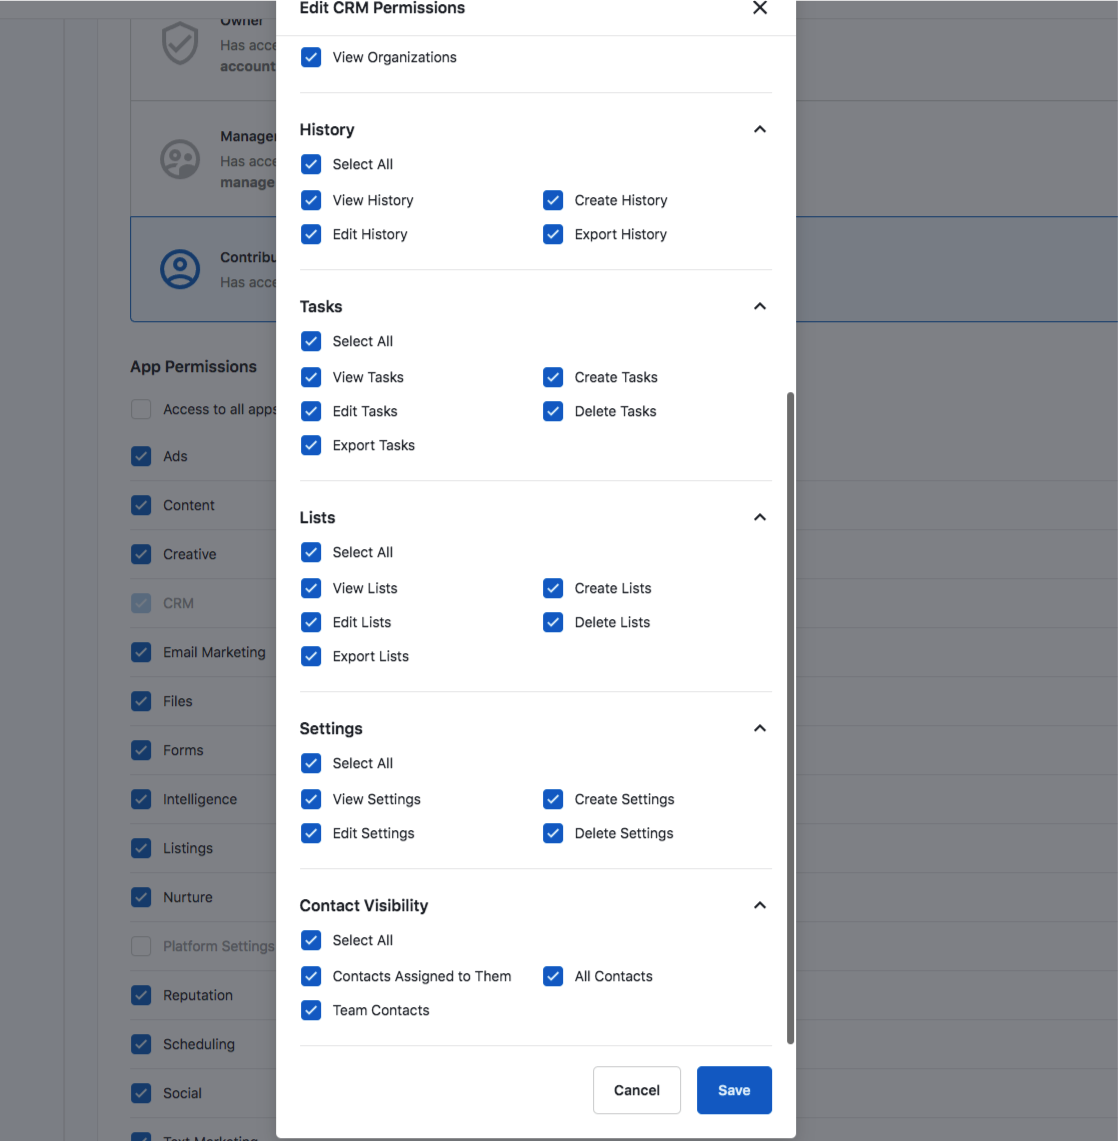Uncheck the Email Marketing app permission
Screen dimensions: 1118x1141
tap(141, 652)
